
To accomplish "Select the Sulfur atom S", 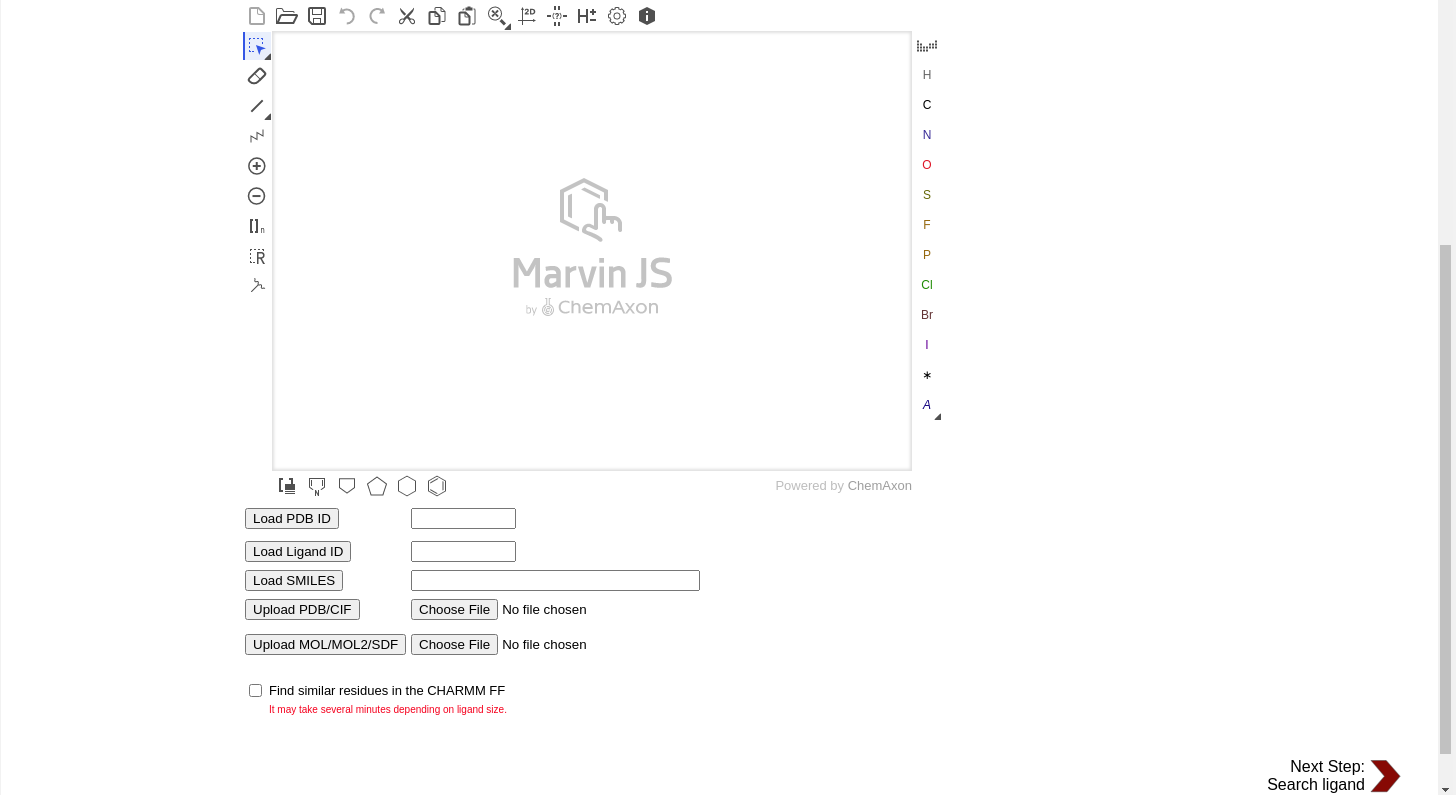I will (927, 195).
